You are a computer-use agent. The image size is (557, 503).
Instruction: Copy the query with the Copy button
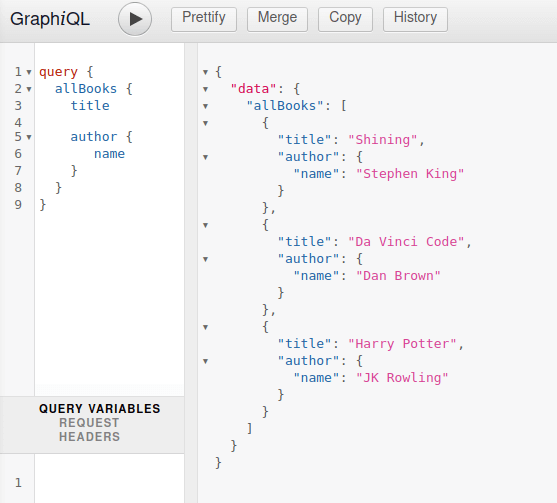(x=345, y=19)
